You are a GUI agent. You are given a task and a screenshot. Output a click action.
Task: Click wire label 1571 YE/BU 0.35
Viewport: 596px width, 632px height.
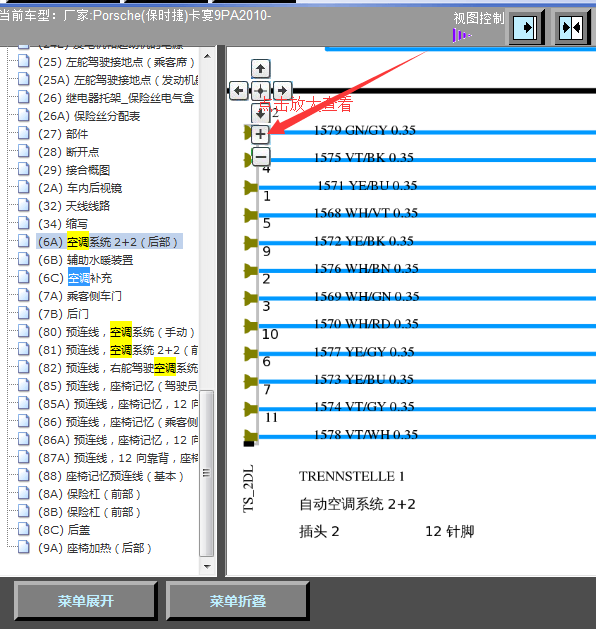(367, 185)
